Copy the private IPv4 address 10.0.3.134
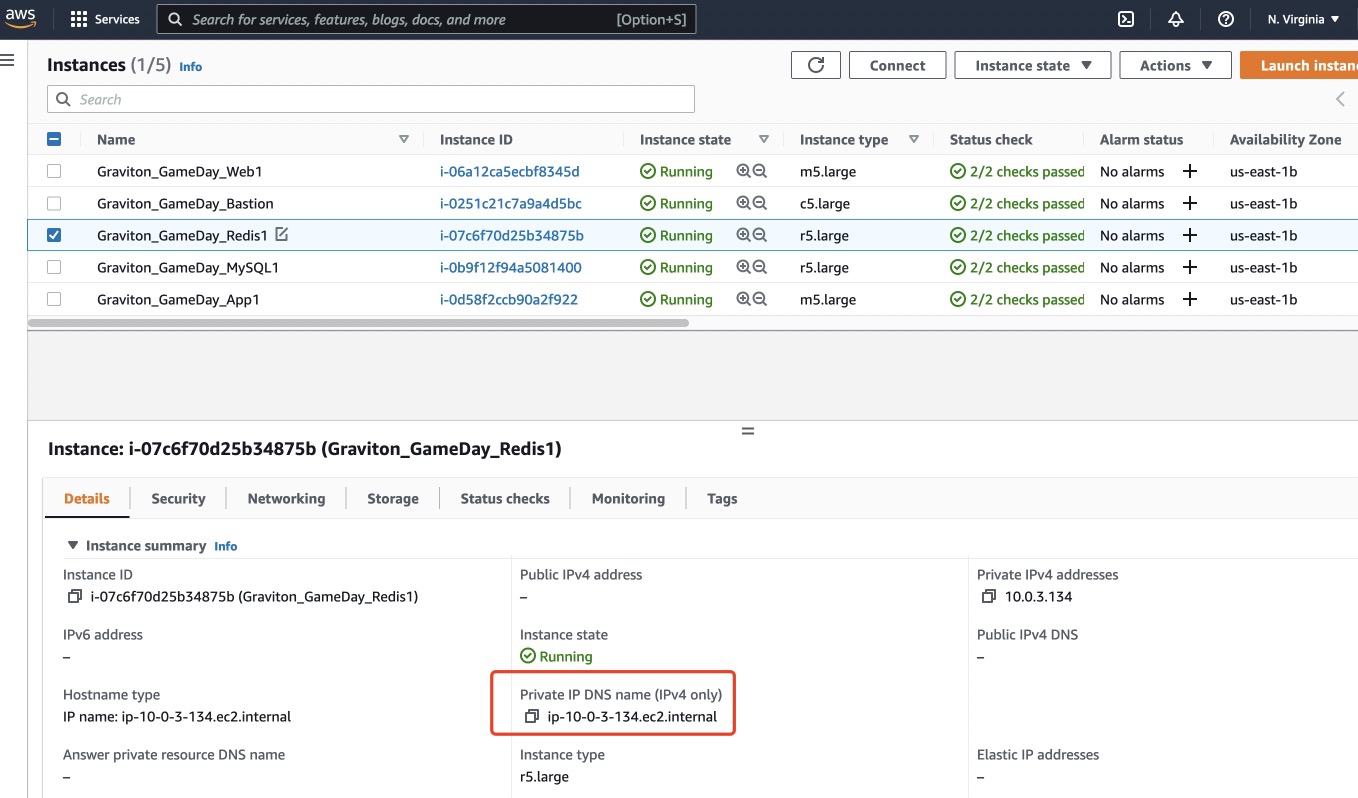Image resolution: width=1358 pixels, height=798 pixels. click(x=989, y=596)
